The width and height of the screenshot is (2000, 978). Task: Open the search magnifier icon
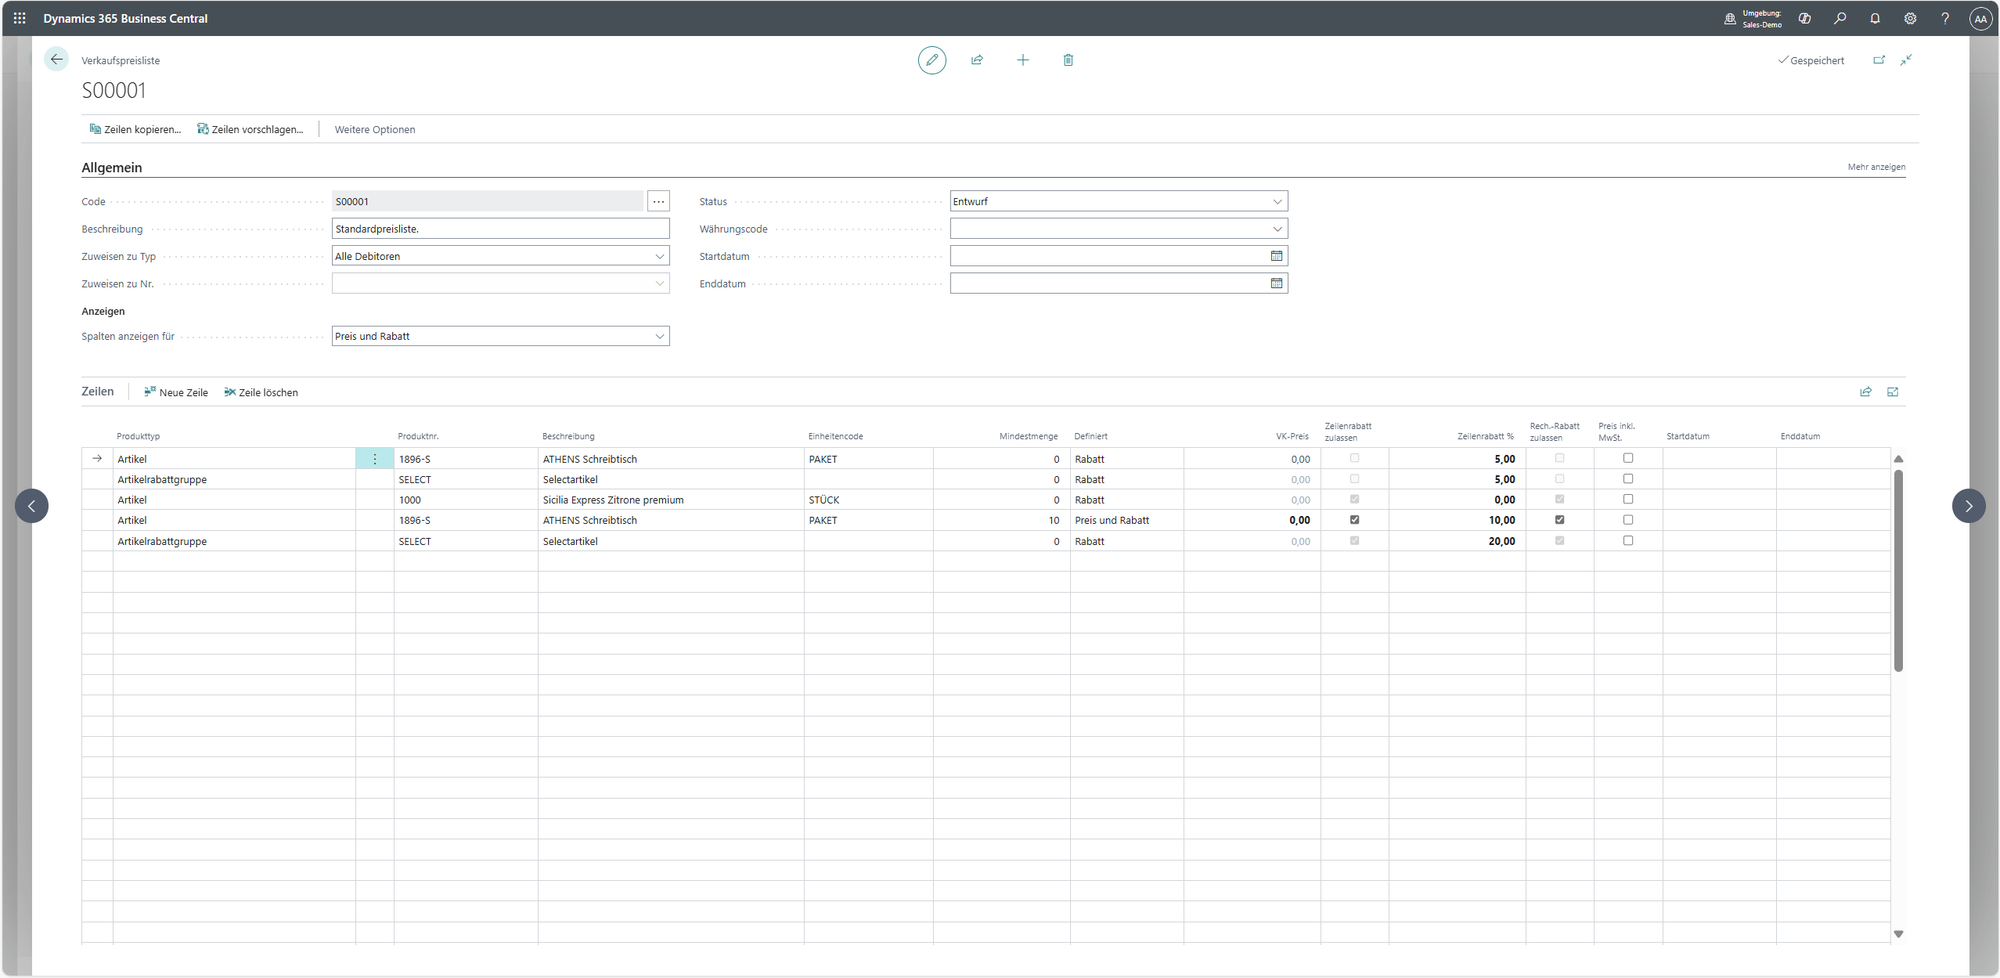click(x=1840, y=18)
